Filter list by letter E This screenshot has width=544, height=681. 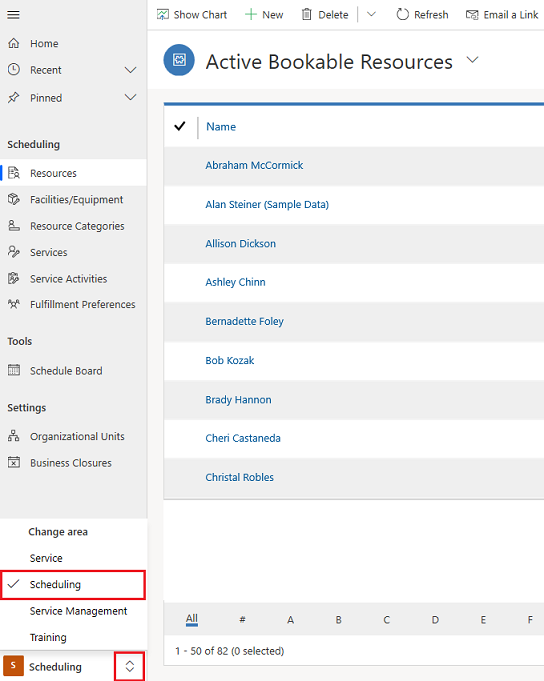coord(483,620)
